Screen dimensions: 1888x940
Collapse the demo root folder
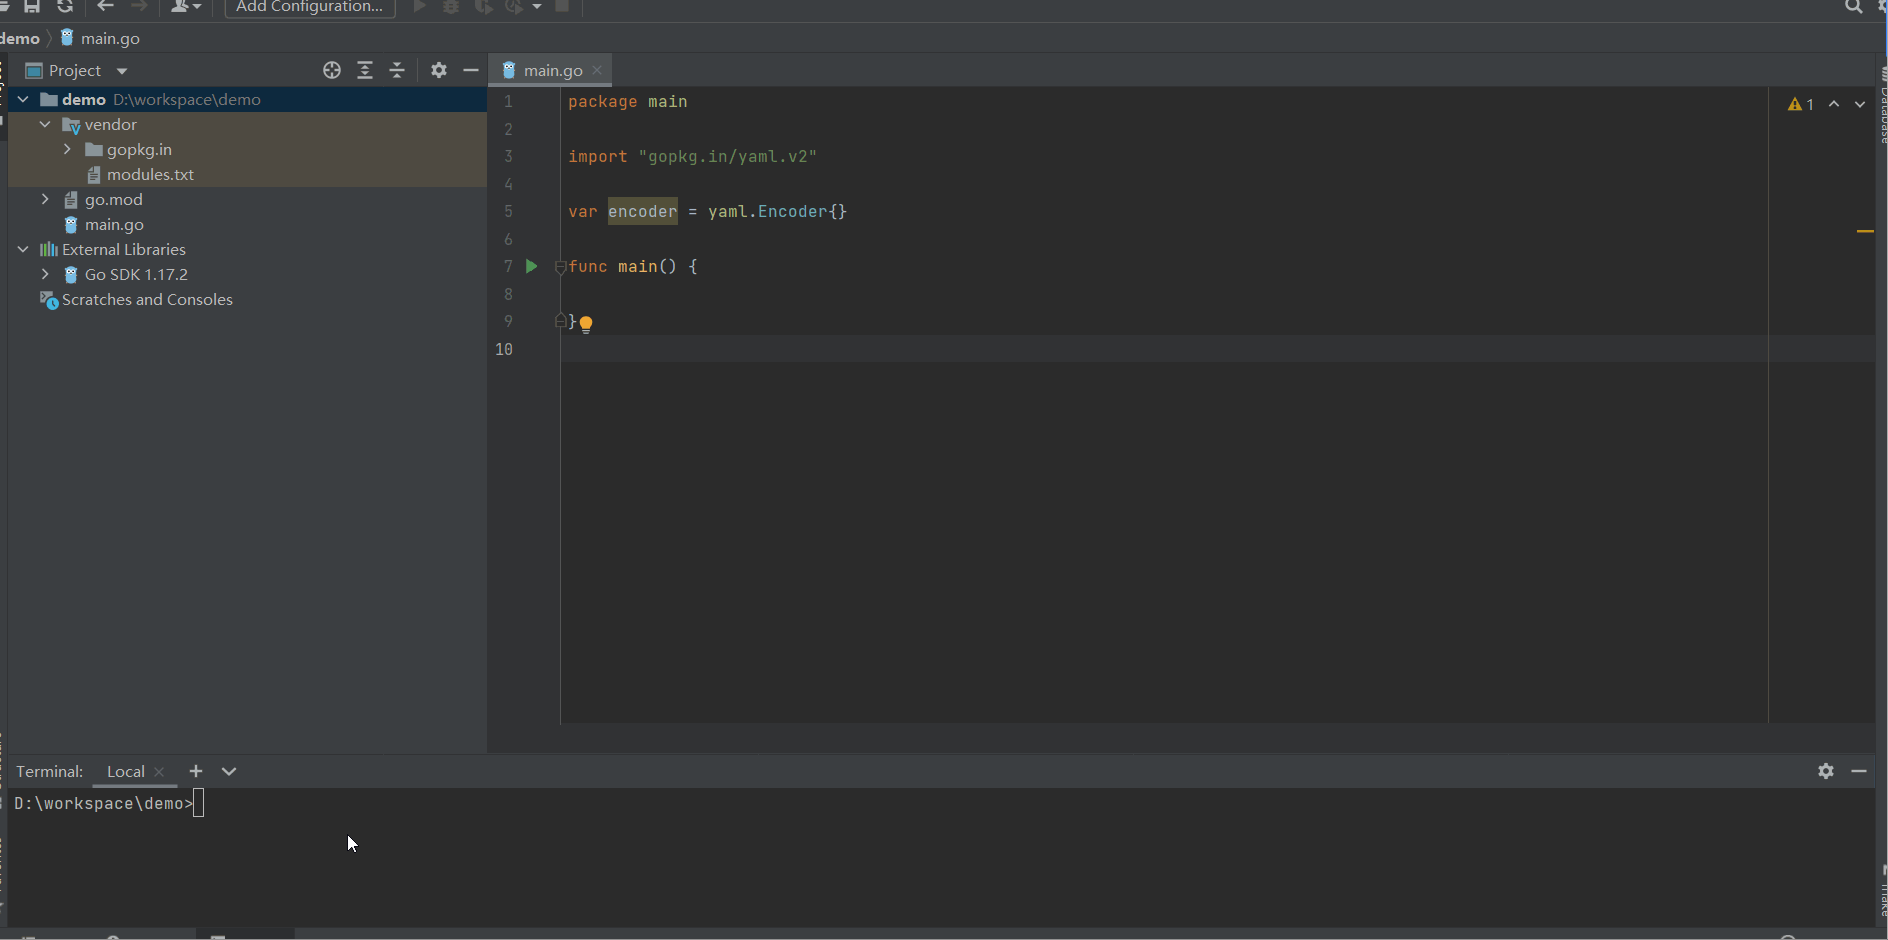23,99
